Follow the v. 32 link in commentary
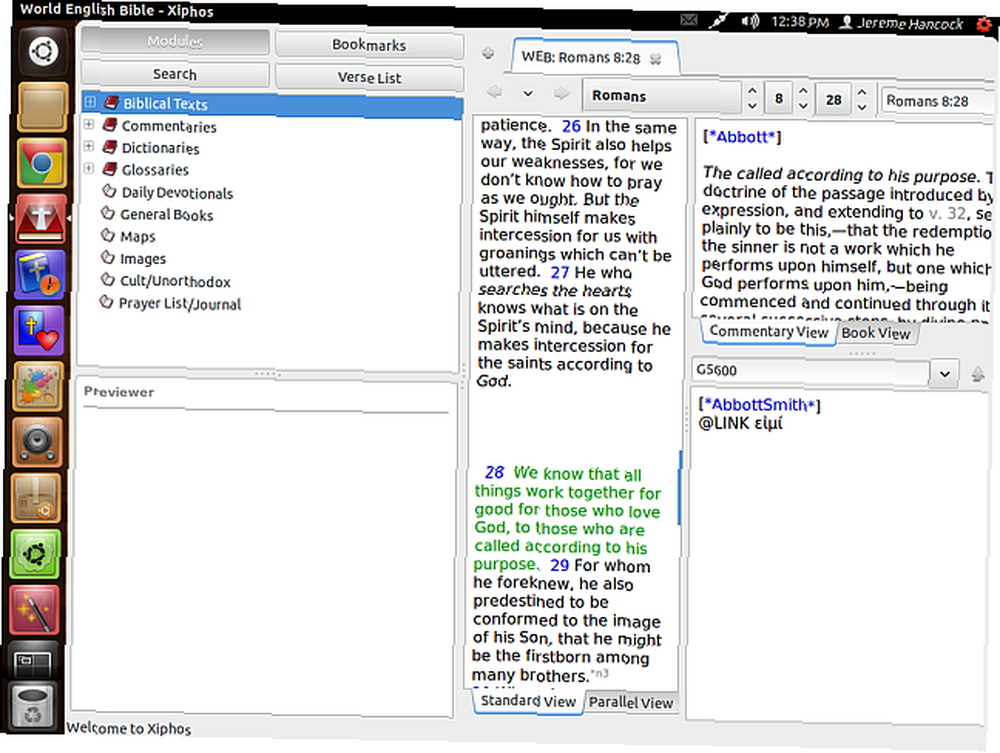Image resolution: width=1000 pixels, height=753 pixels. pos(946,212)
